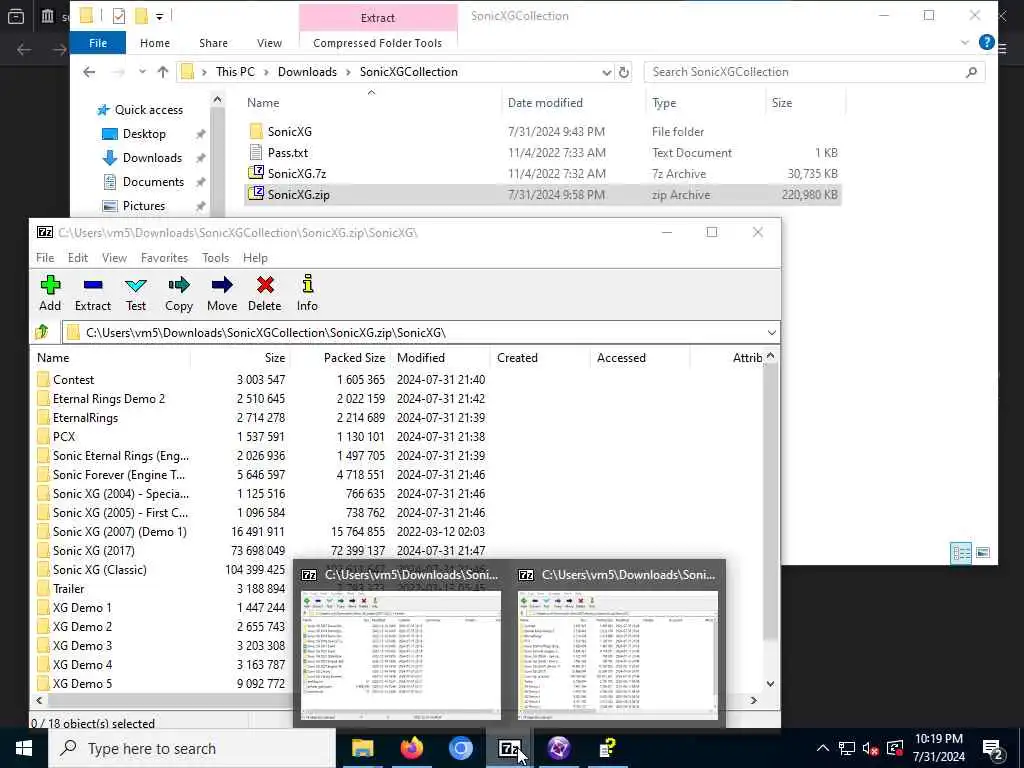Viewport: 1024px width, 768px height.
Task: Open the 7-Zip Favorites menu
Action: 164,258
